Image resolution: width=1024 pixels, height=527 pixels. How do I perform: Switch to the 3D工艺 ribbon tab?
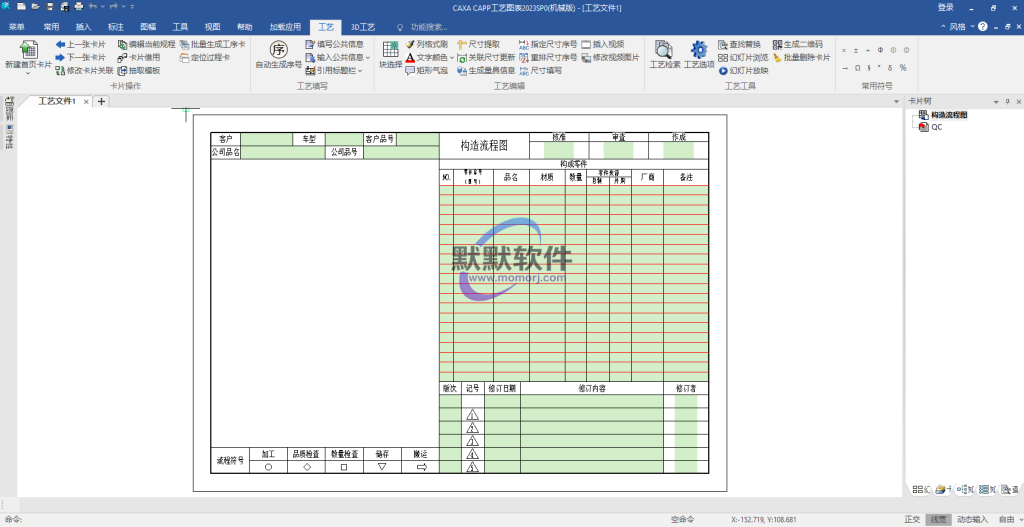click(363, 27)
